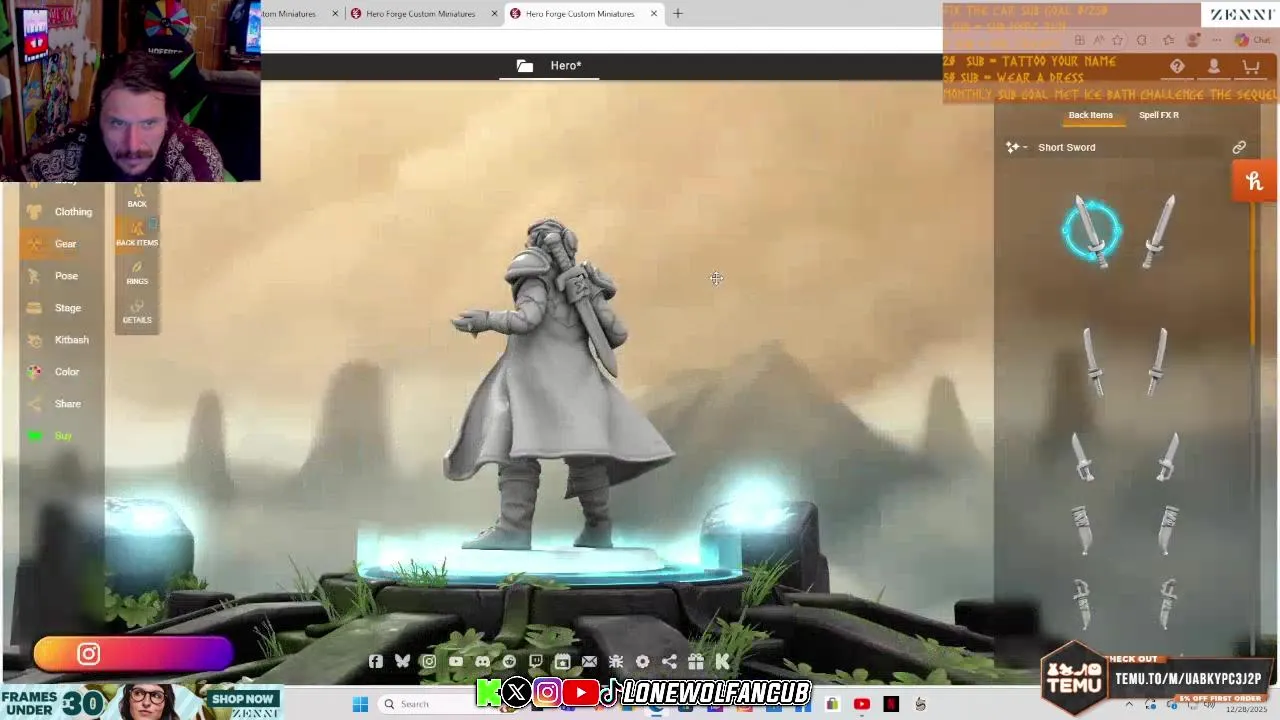Click the green Buy button

click(60, 436)
